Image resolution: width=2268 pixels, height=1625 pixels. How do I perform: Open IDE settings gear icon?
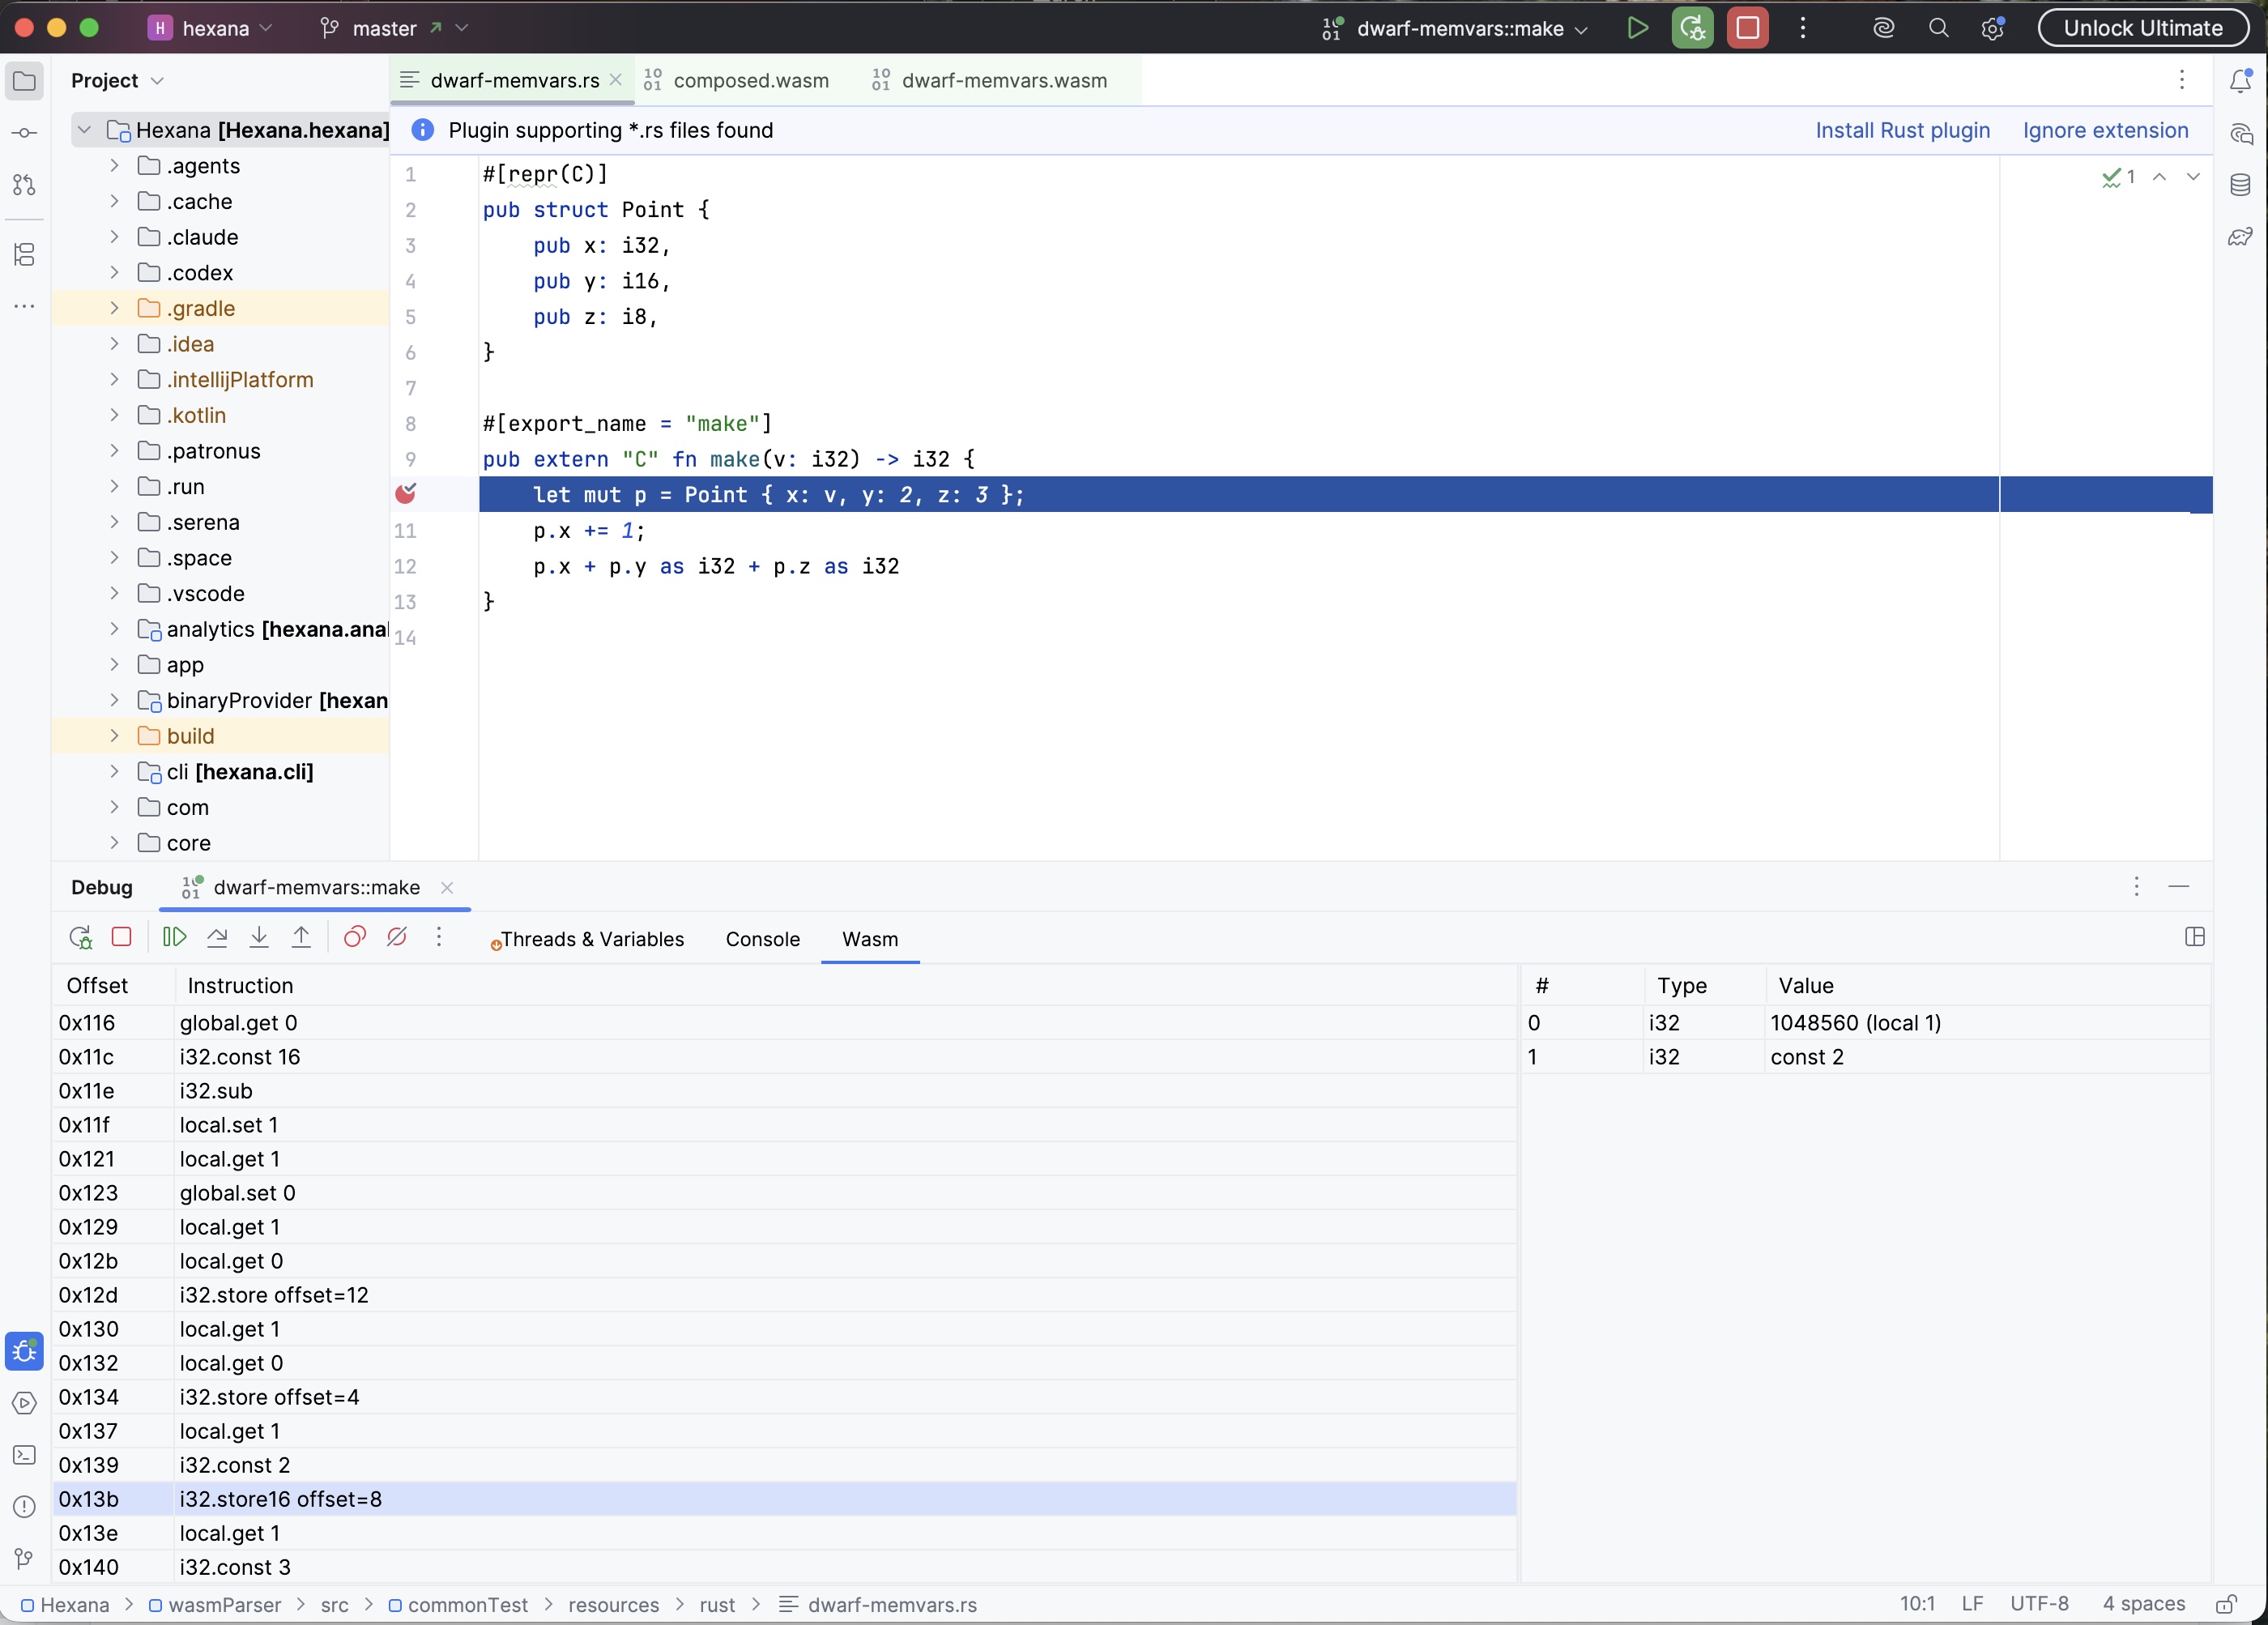pos(1992,28)
